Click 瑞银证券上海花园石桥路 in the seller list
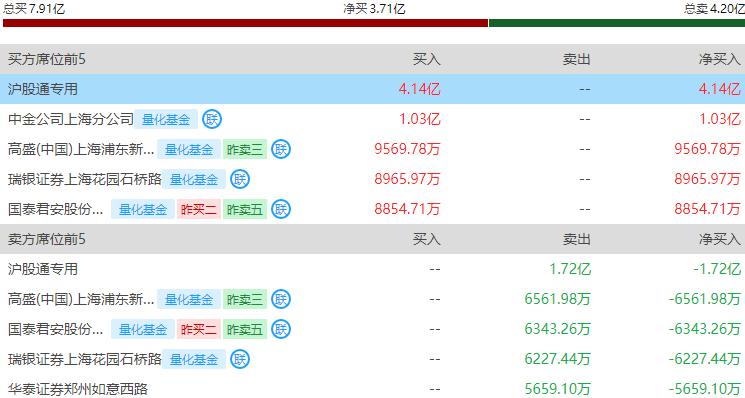745x398 pixels. click(x=85, y=359)
